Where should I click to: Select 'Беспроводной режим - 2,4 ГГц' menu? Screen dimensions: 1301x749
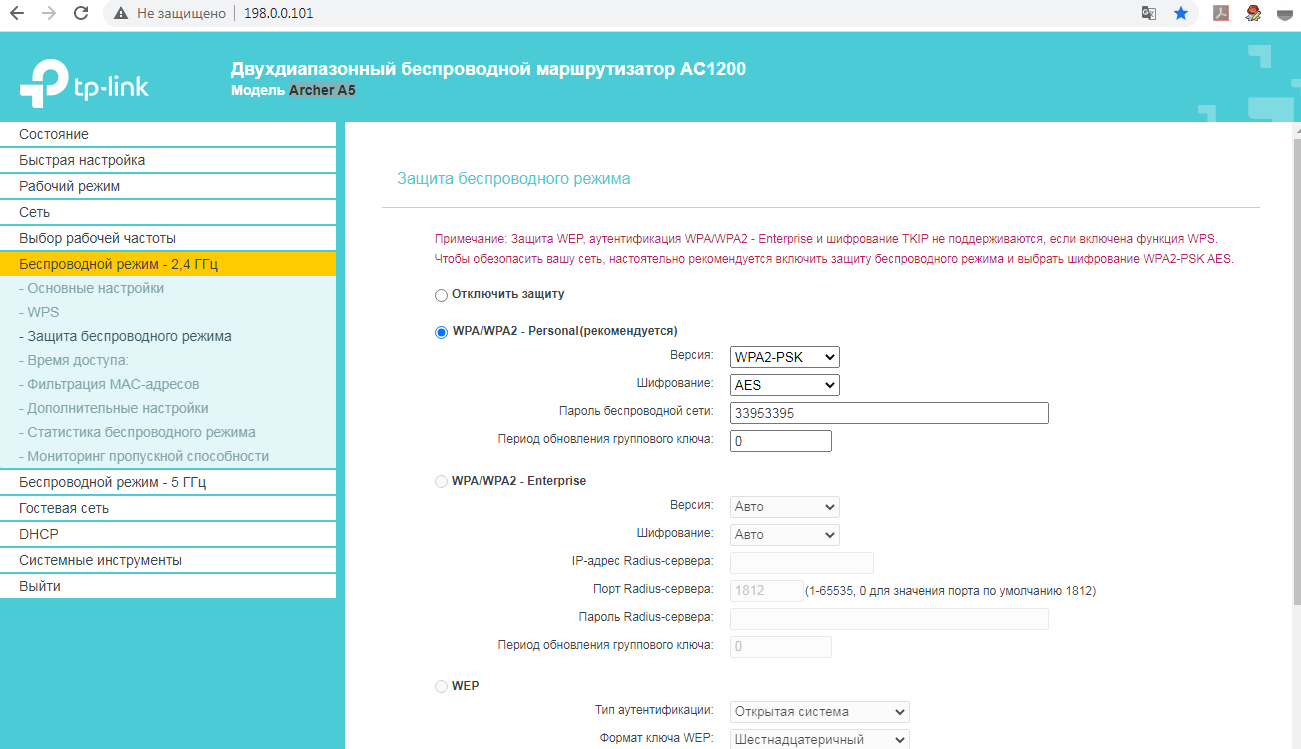[168, 264]
